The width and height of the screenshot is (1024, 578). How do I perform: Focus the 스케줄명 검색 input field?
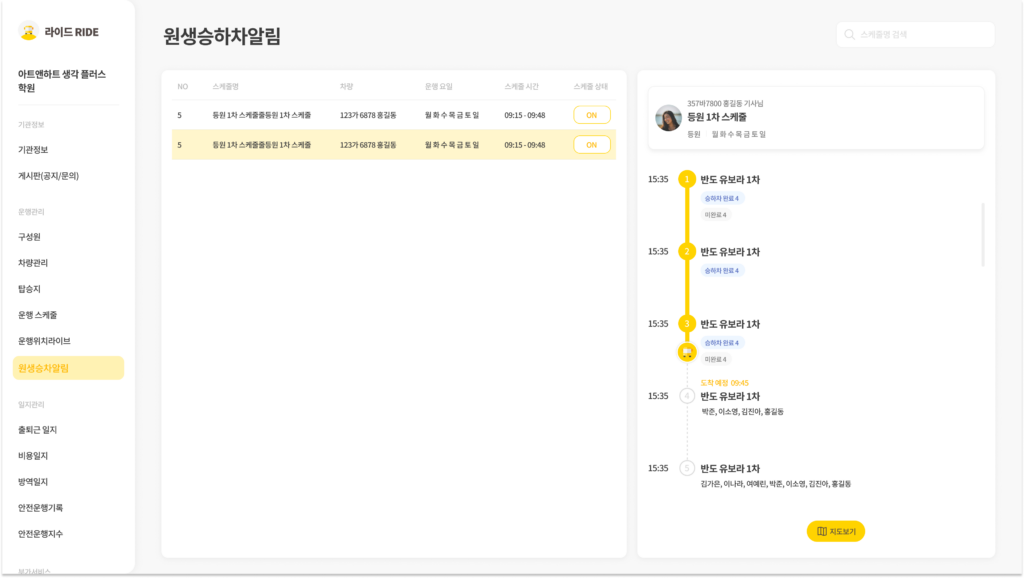coord(920,35)
